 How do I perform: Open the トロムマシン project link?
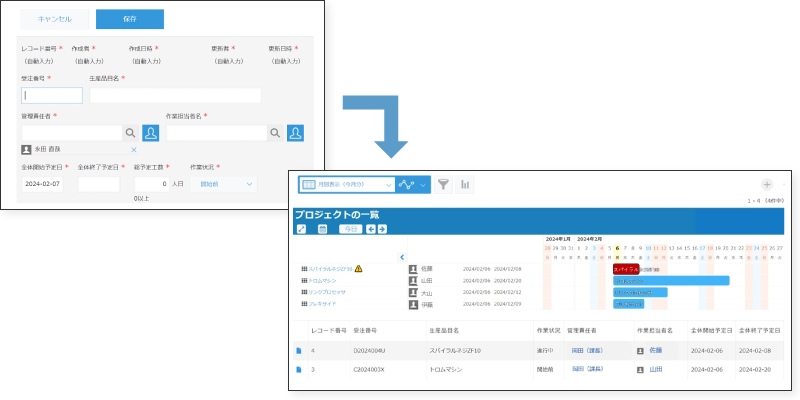point(322,281)
